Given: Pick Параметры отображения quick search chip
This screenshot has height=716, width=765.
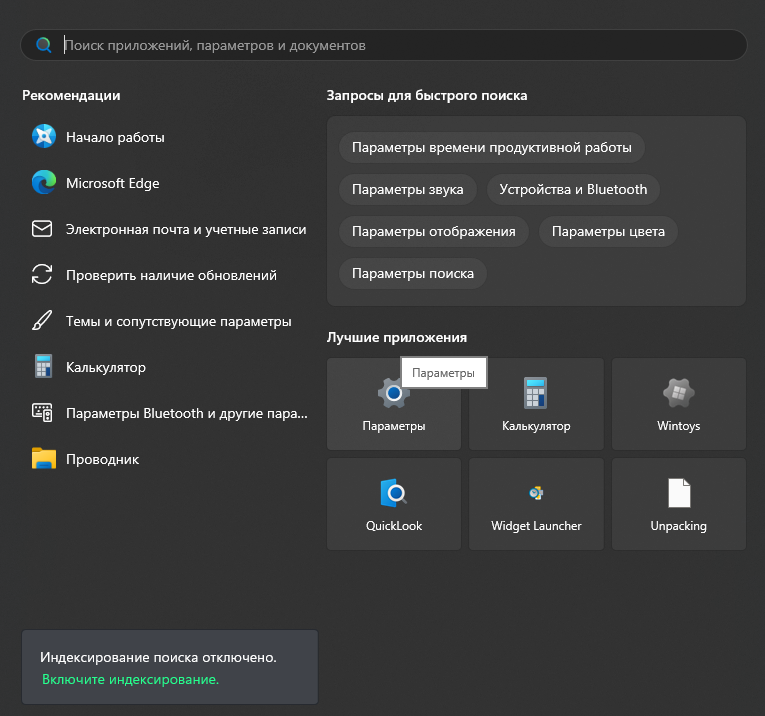Looking at the screenshot, I should point(433,231).
